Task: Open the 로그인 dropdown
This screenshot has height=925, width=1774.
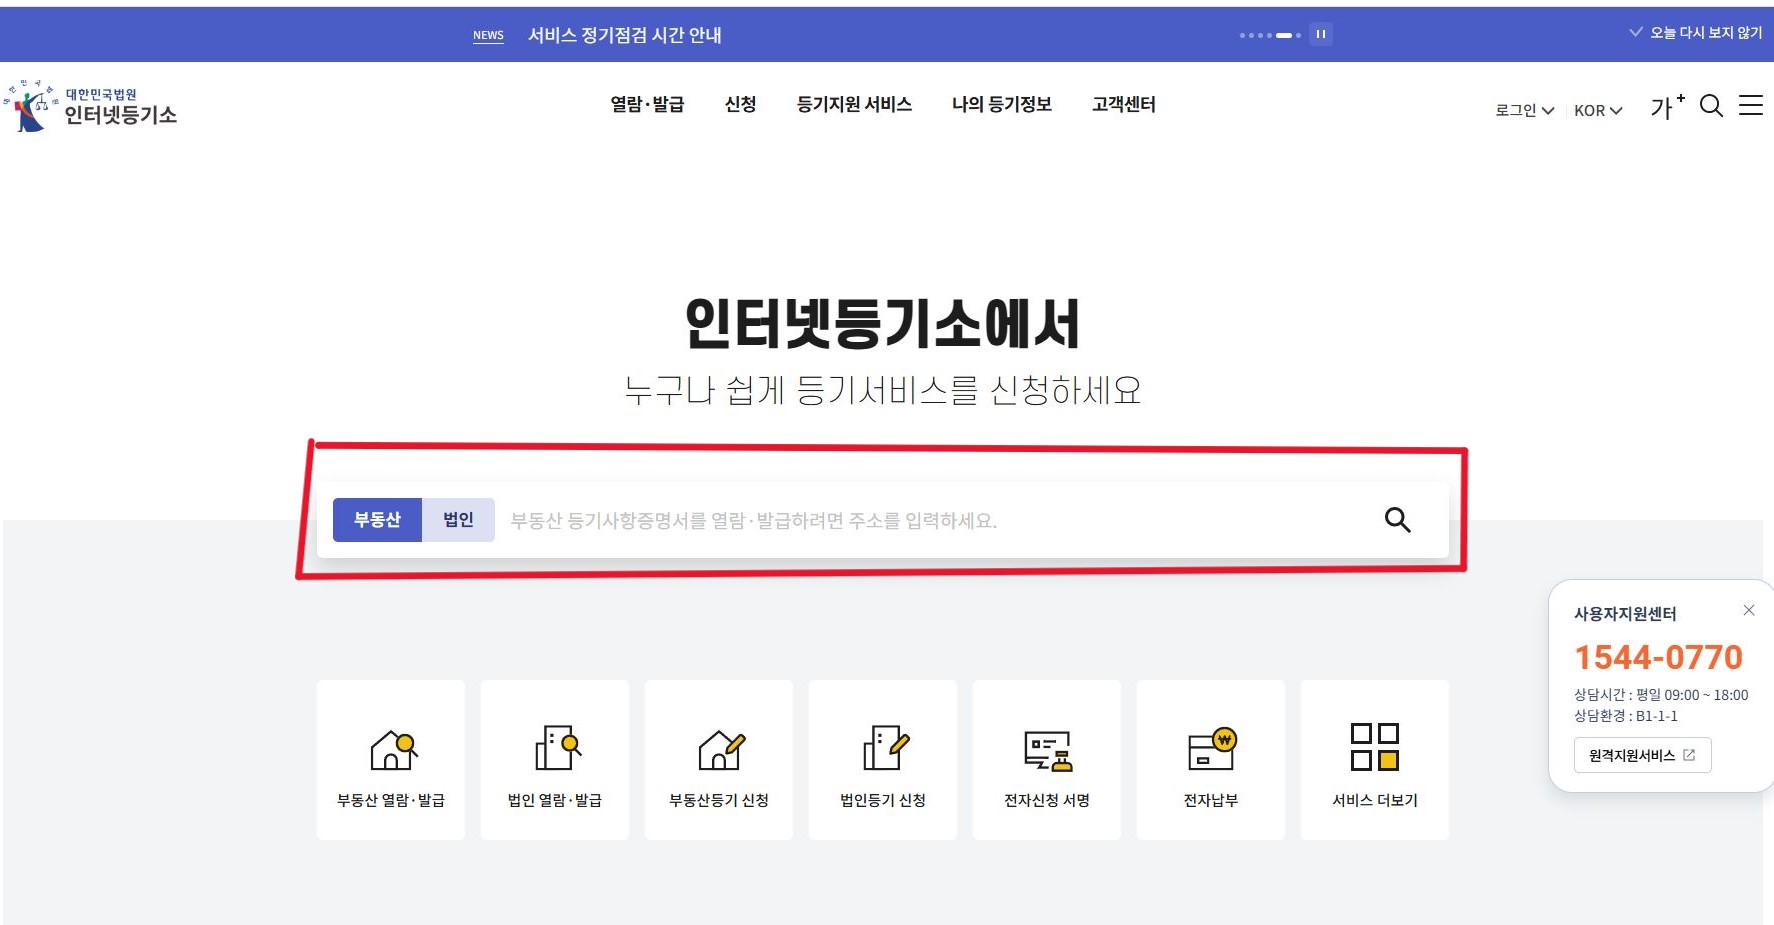Action: coord(1523,110)
